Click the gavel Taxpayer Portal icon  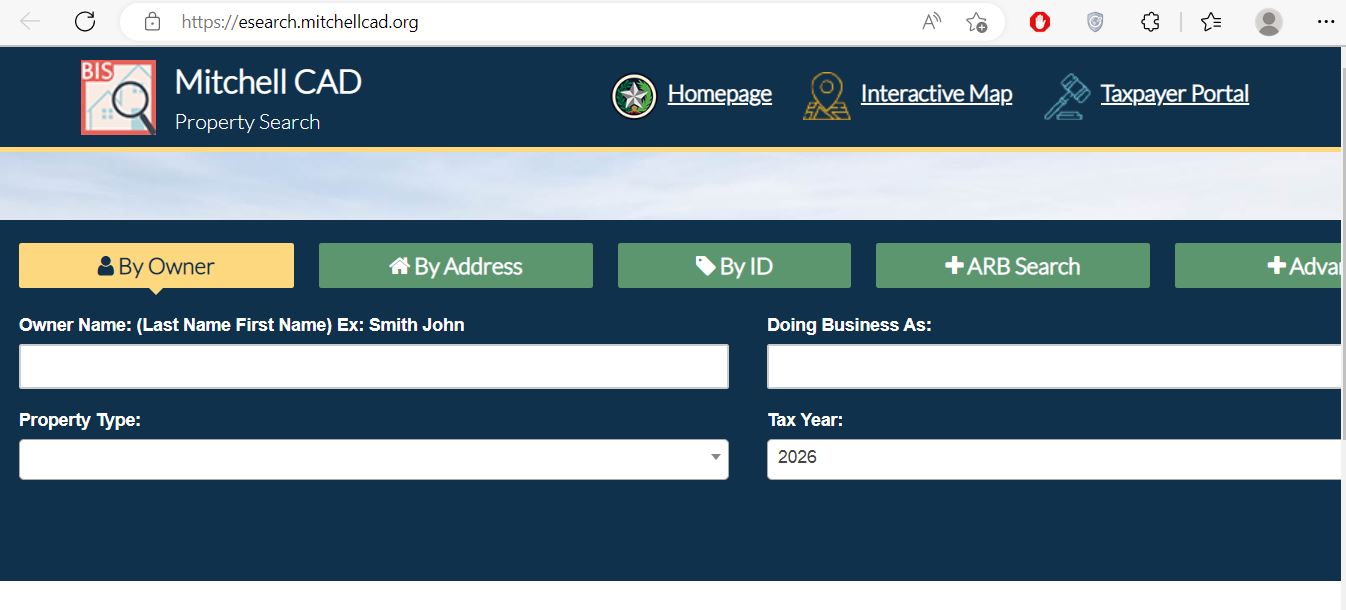1067,96
